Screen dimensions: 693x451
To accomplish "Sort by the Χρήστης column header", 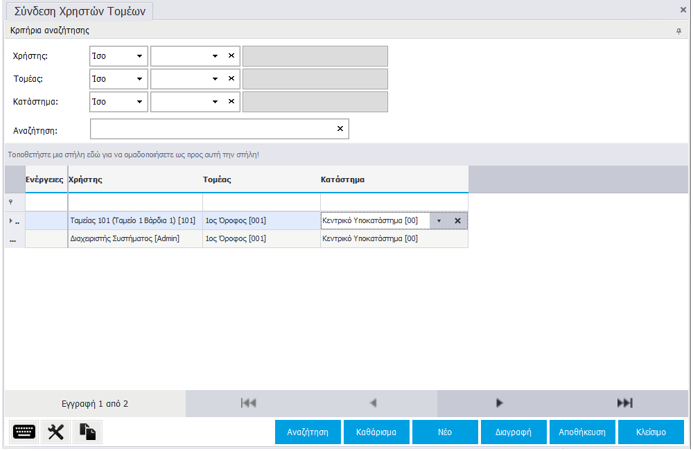I will [x=134, y=179].
